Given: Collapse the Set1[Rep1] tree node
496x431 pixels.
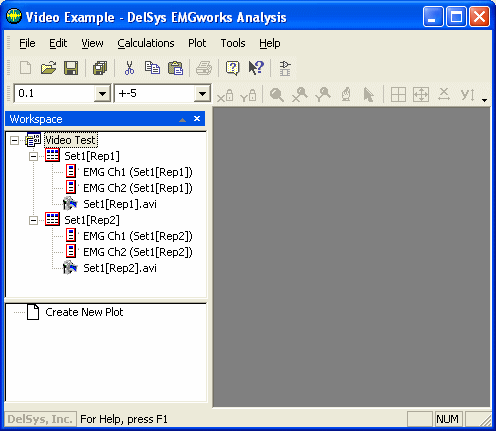Looking at the screenshot, I should pos(33,156).
